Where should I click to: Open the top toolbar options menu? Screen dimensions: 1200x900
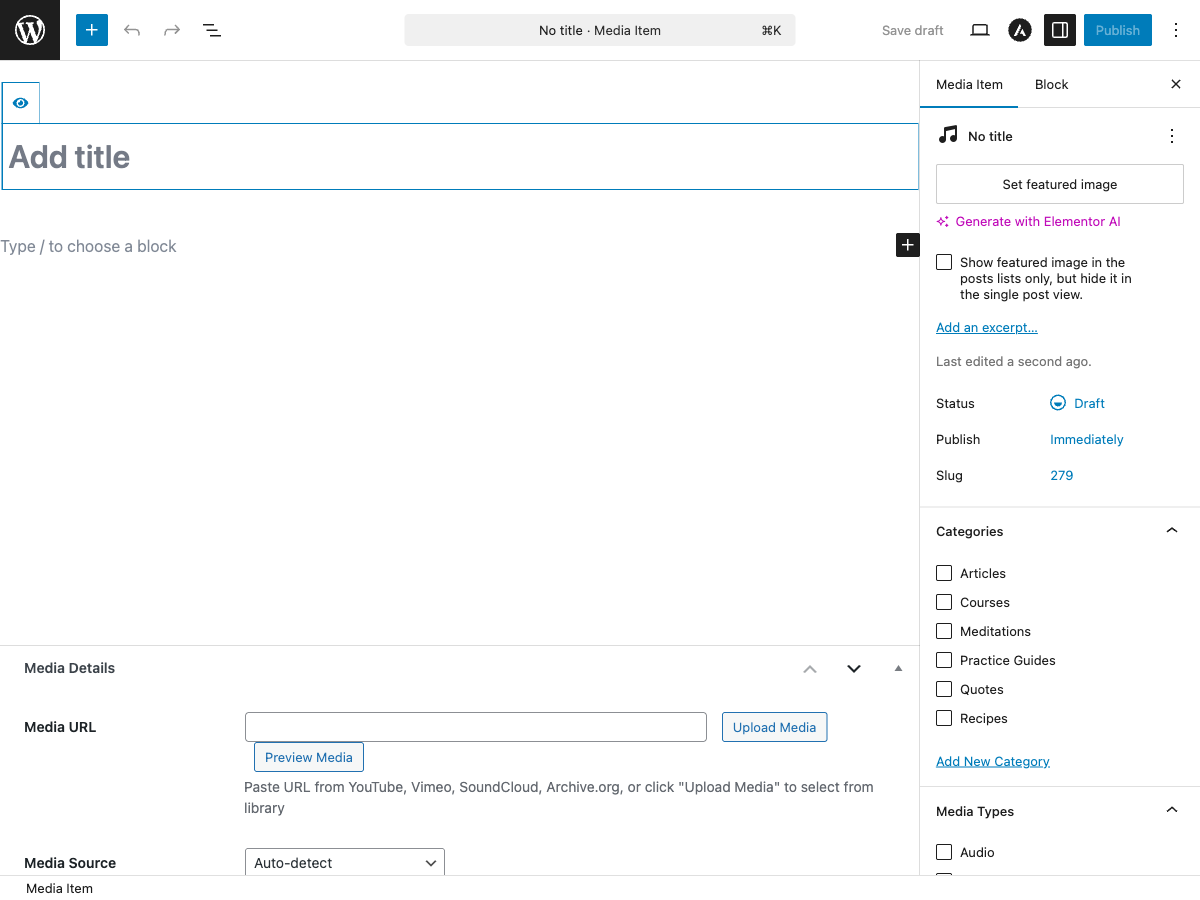click(x=1176, y=30)
